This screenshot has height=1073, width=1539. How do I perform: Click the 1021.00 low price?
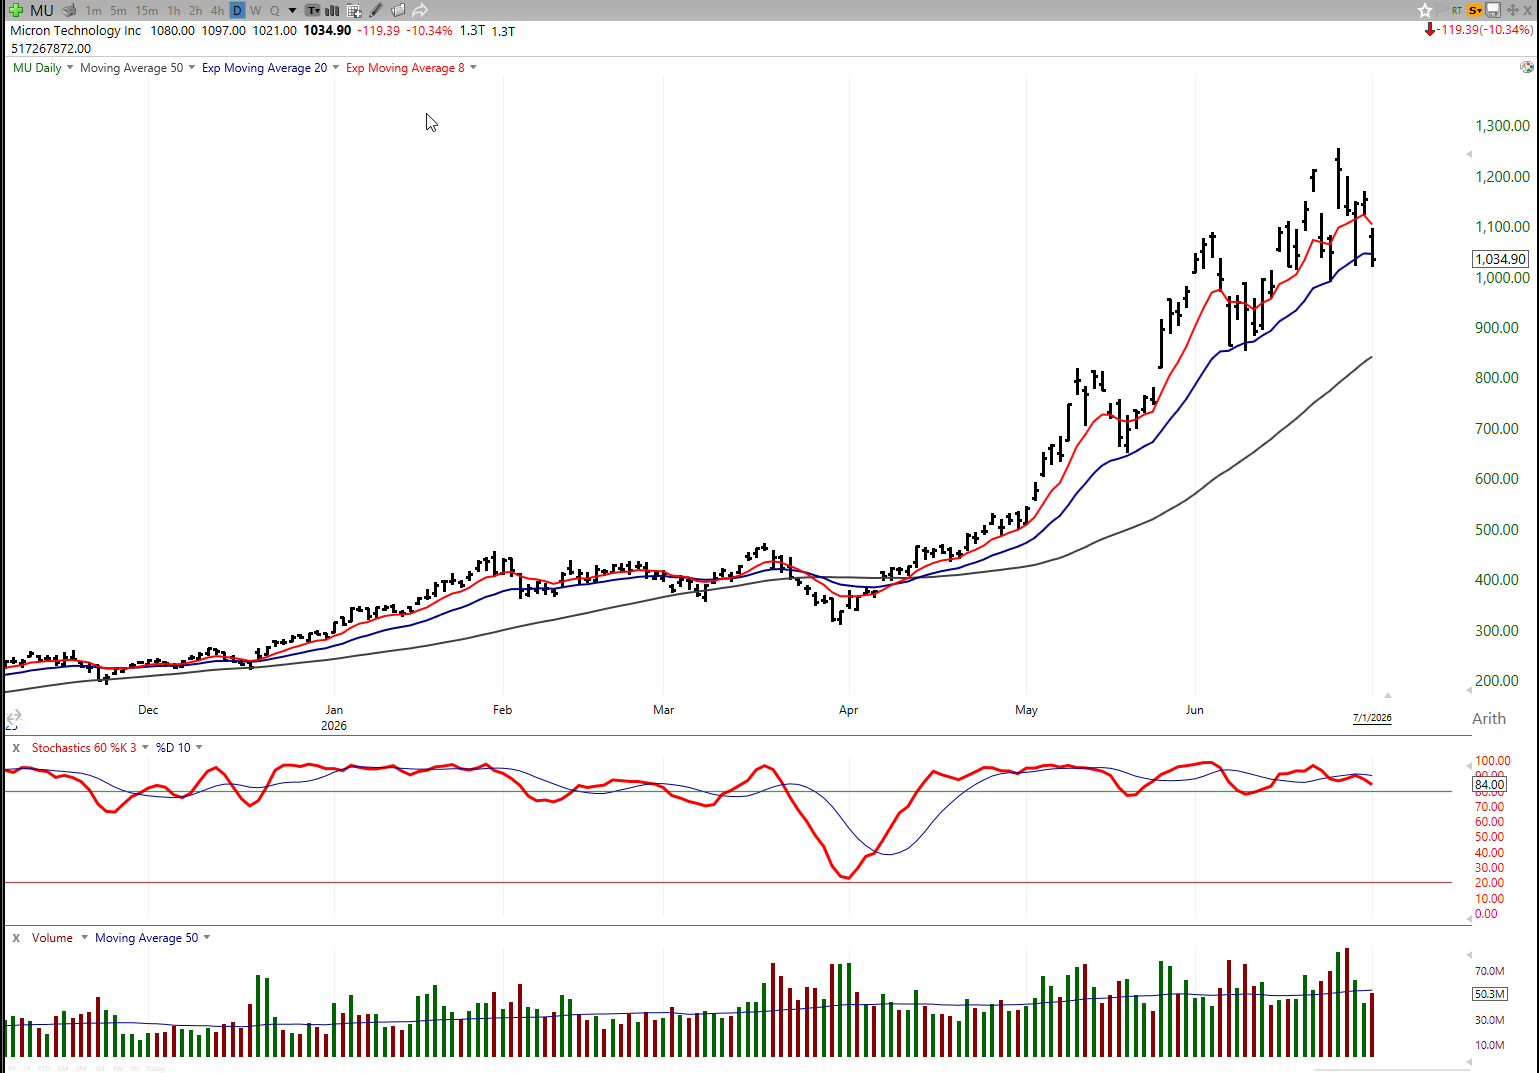click(x=274, y=31)
